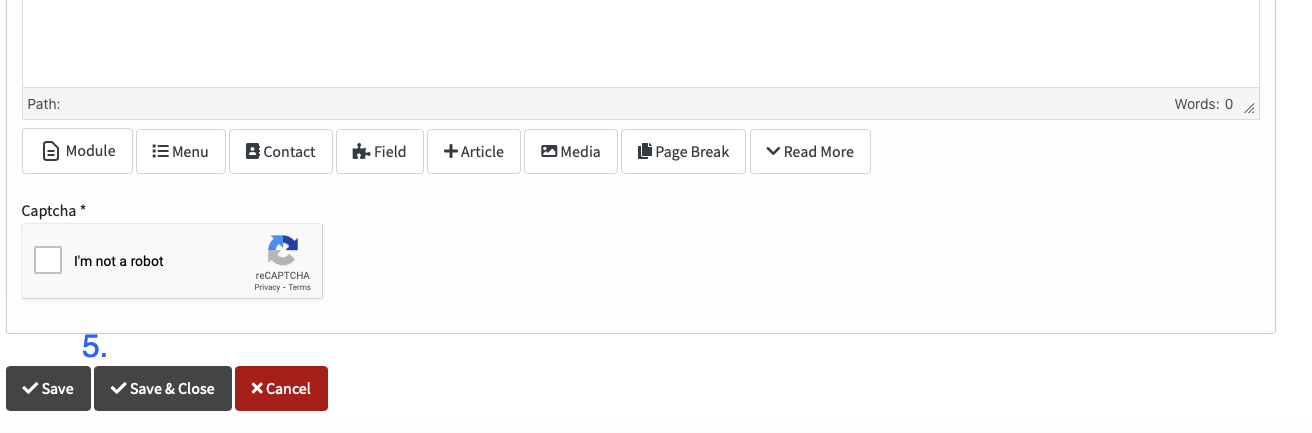Click inside the editor text area
The height and width of the screenshot is (433, 1312).
click(x=640, y=43)
